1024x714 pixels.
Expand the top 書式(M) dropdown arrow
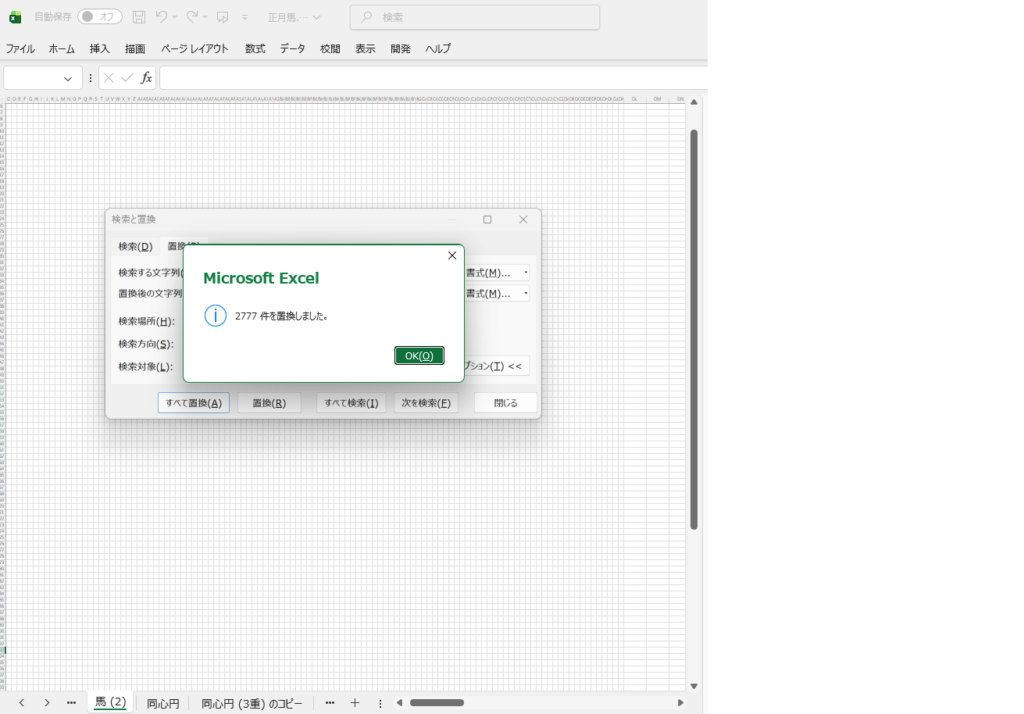(526, 272)
